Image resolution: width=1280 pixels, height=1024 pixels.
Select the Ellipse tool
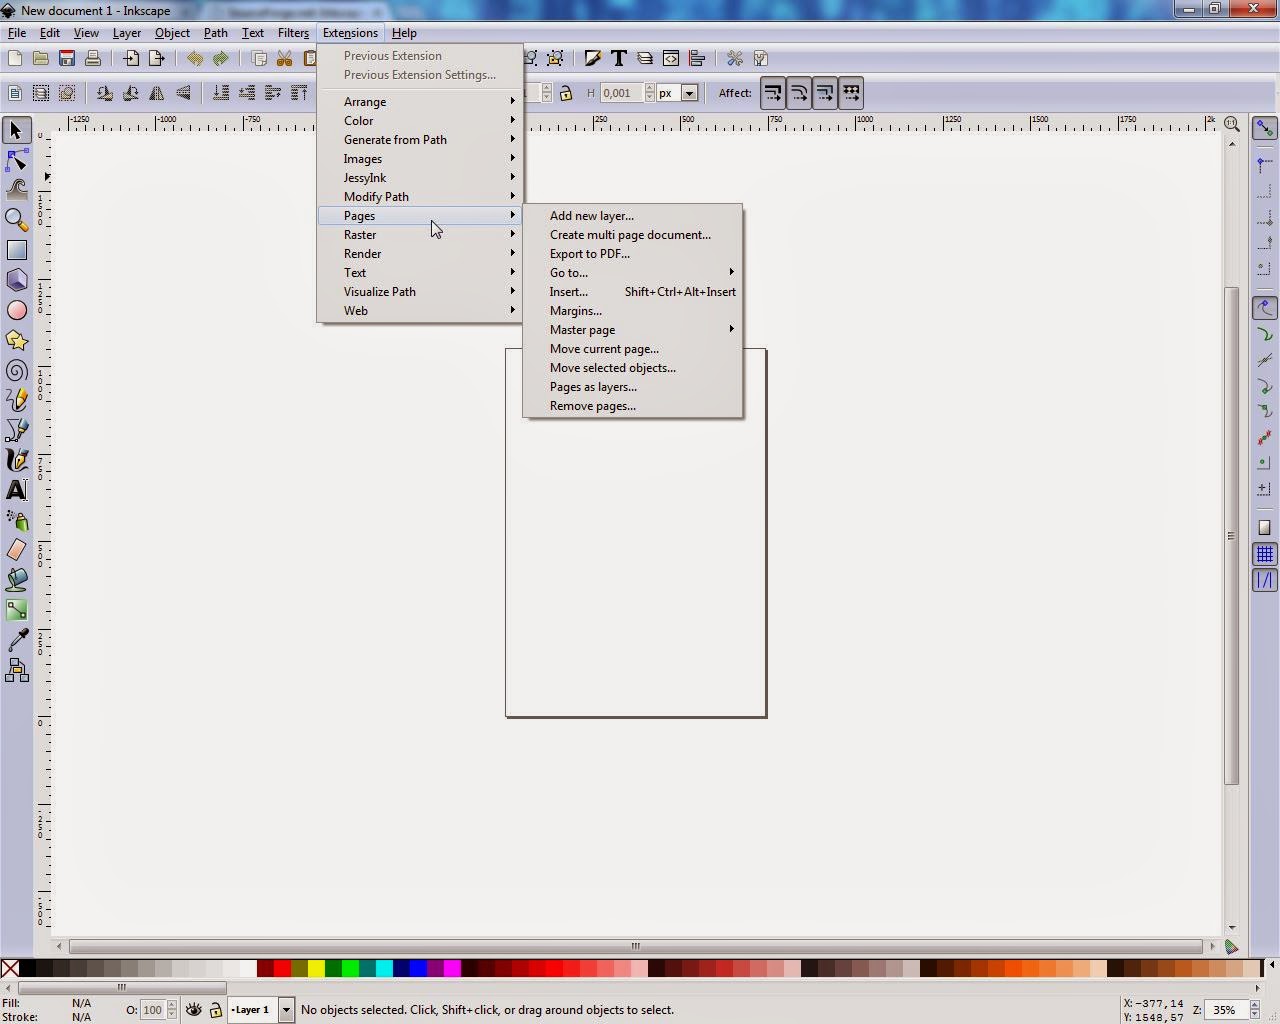(x=17, y=310)
